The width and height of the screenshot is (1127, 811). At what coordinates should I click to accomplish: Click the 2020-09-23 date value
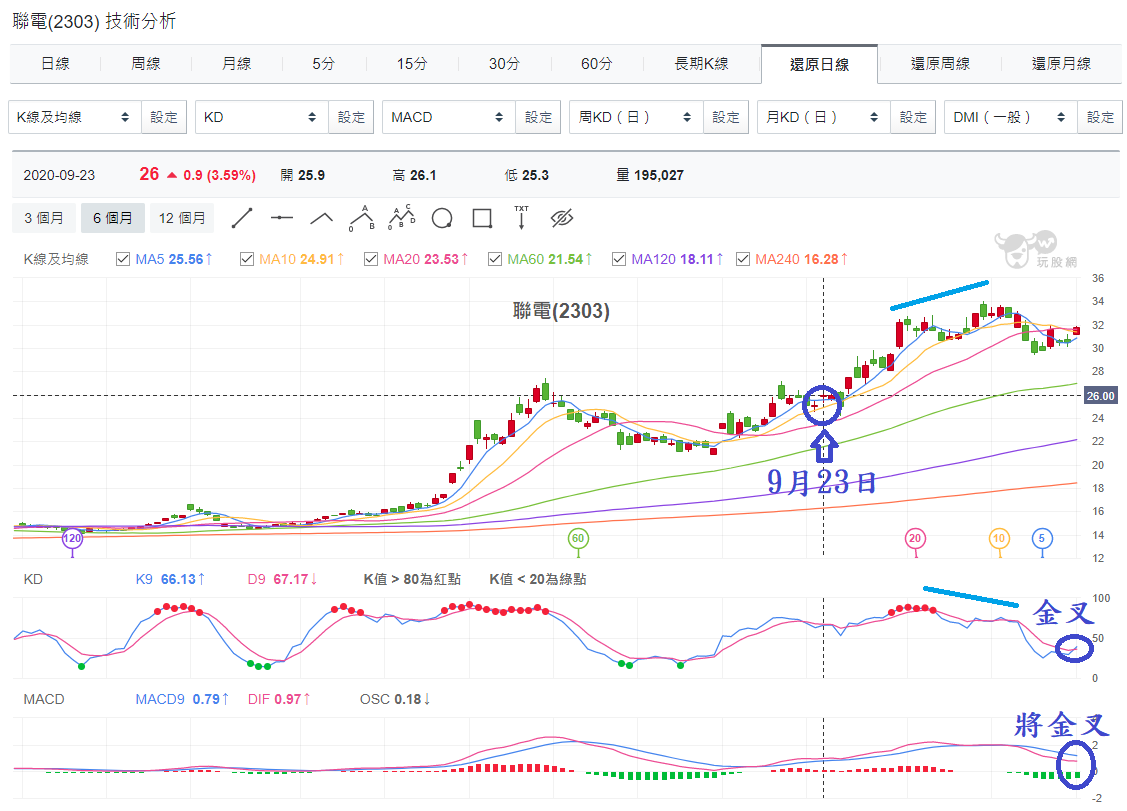[59, 175]
